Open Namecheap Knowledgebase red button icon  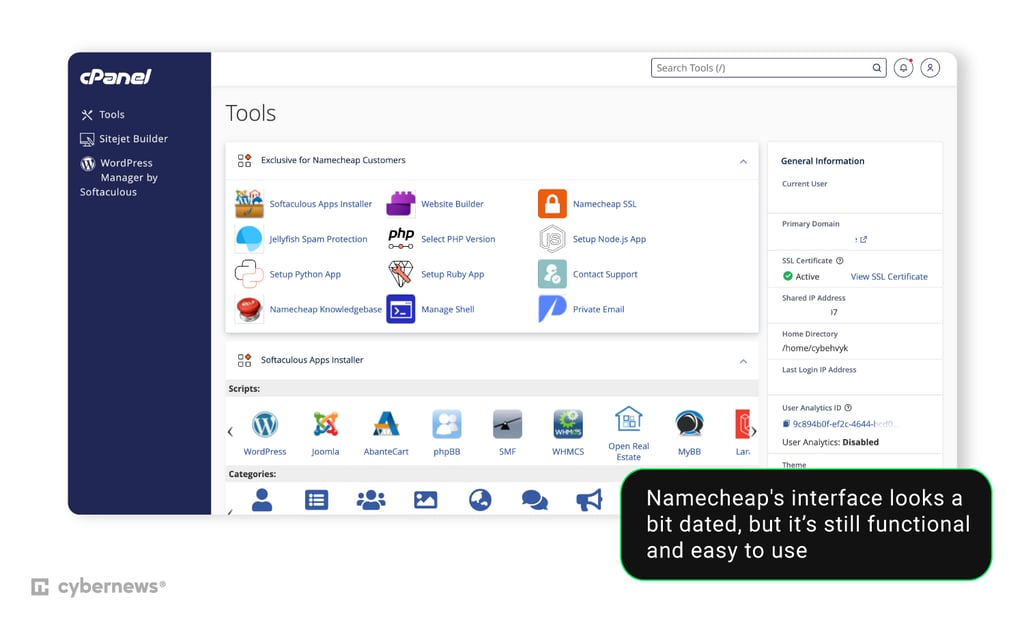click(249, 310)
